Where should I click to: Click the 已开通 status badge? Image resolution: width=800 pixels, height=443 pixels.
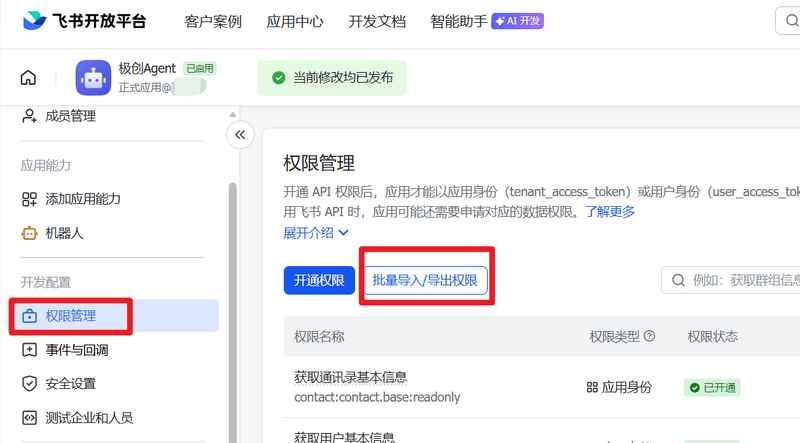[x=712, y=388]
